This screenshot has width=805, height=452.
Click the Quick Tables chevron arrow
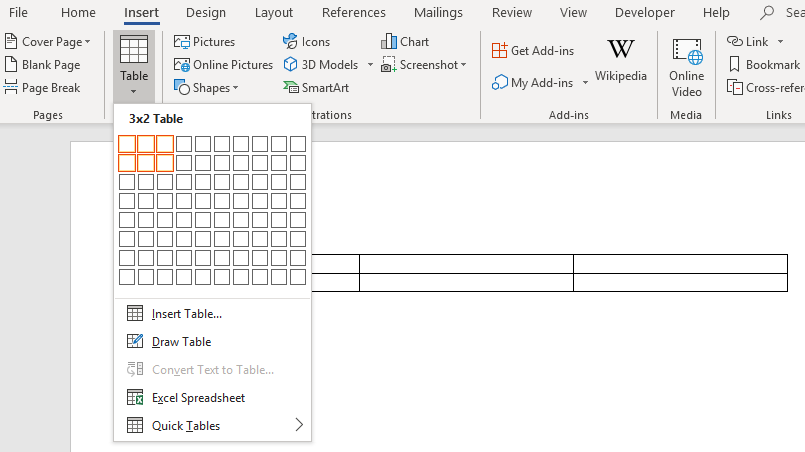[x=299, y=425]
